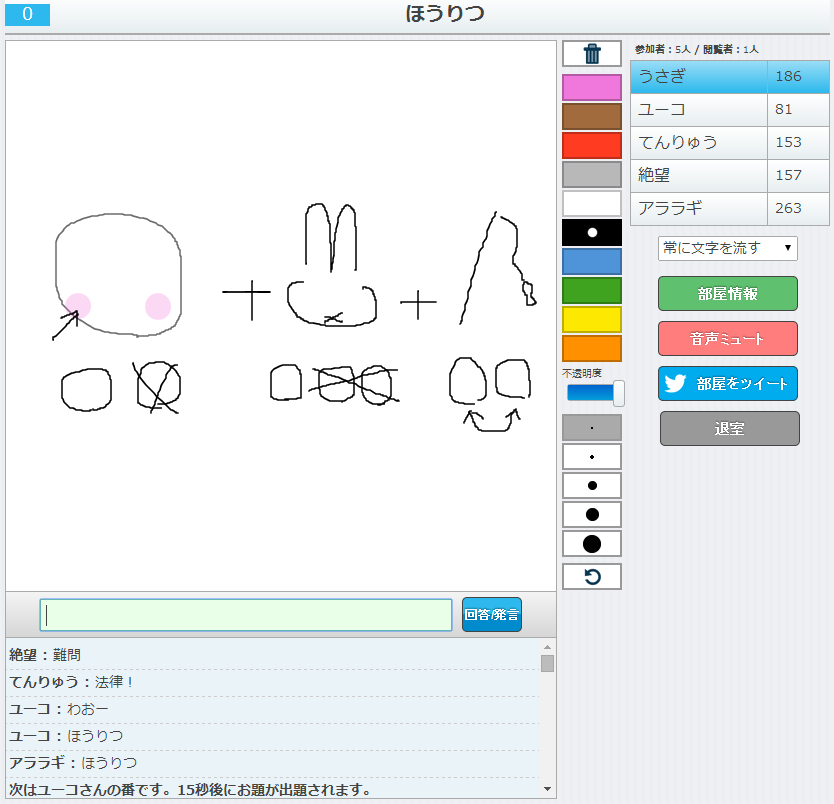Open the 常に文字を流す dropdown
The width and height of the screenshot is (834, 804).
(x=727, y=248)
